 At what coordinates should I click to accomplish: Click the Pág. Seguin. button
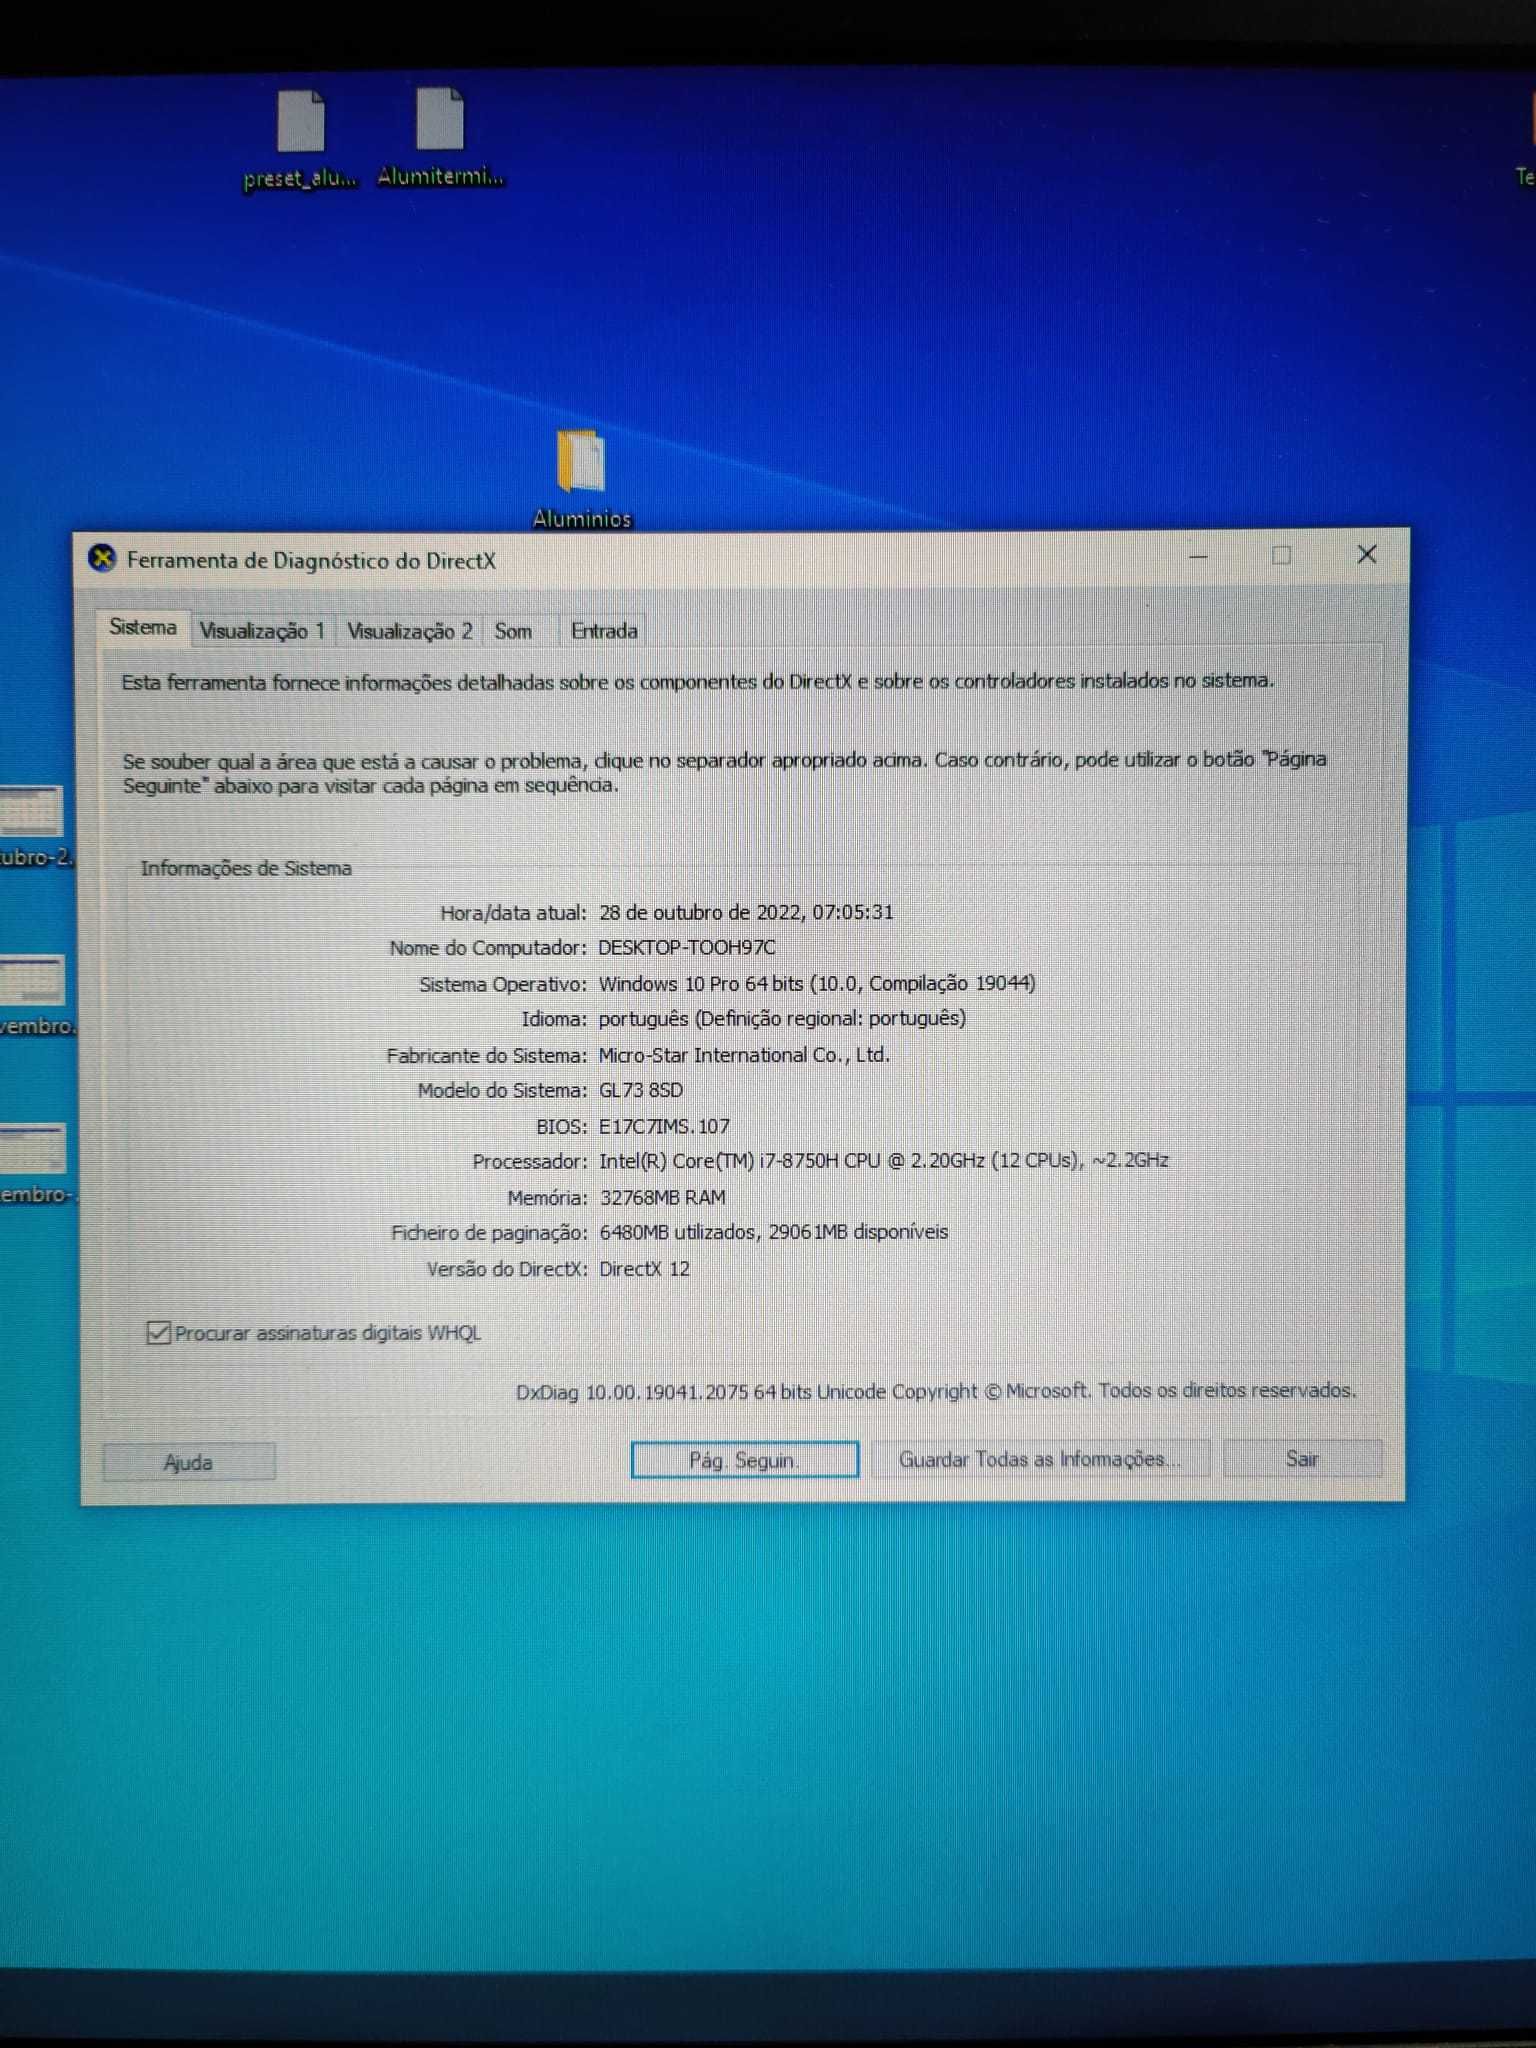744,1460
